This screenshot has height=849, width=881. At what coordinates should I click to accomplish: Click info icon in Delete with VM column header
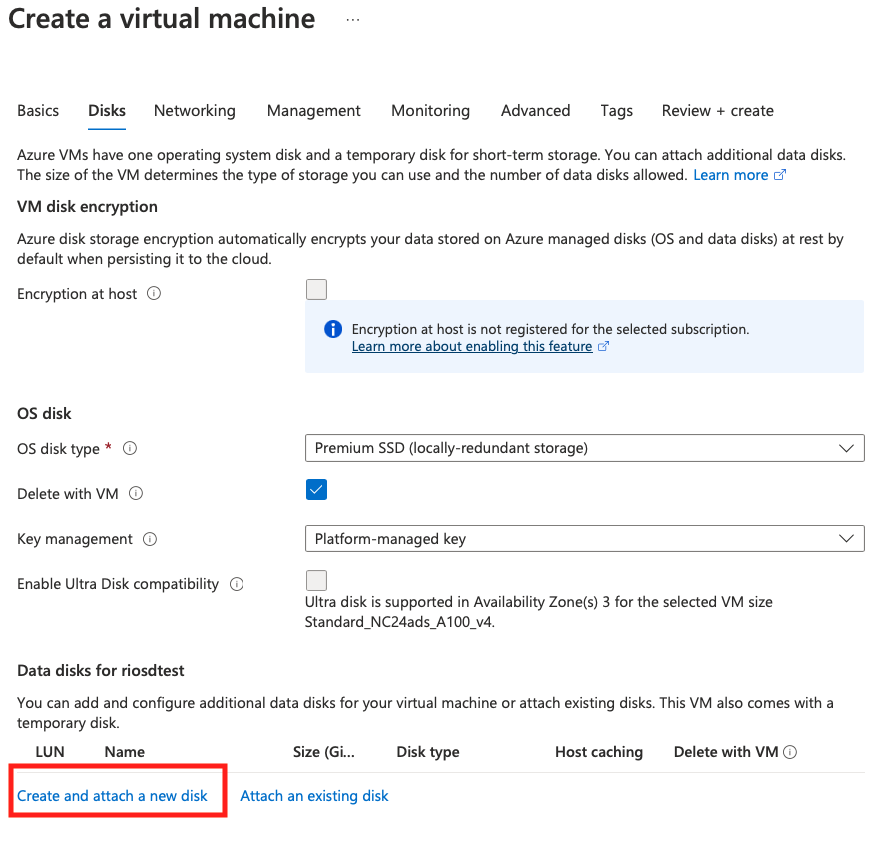point(790,752)
